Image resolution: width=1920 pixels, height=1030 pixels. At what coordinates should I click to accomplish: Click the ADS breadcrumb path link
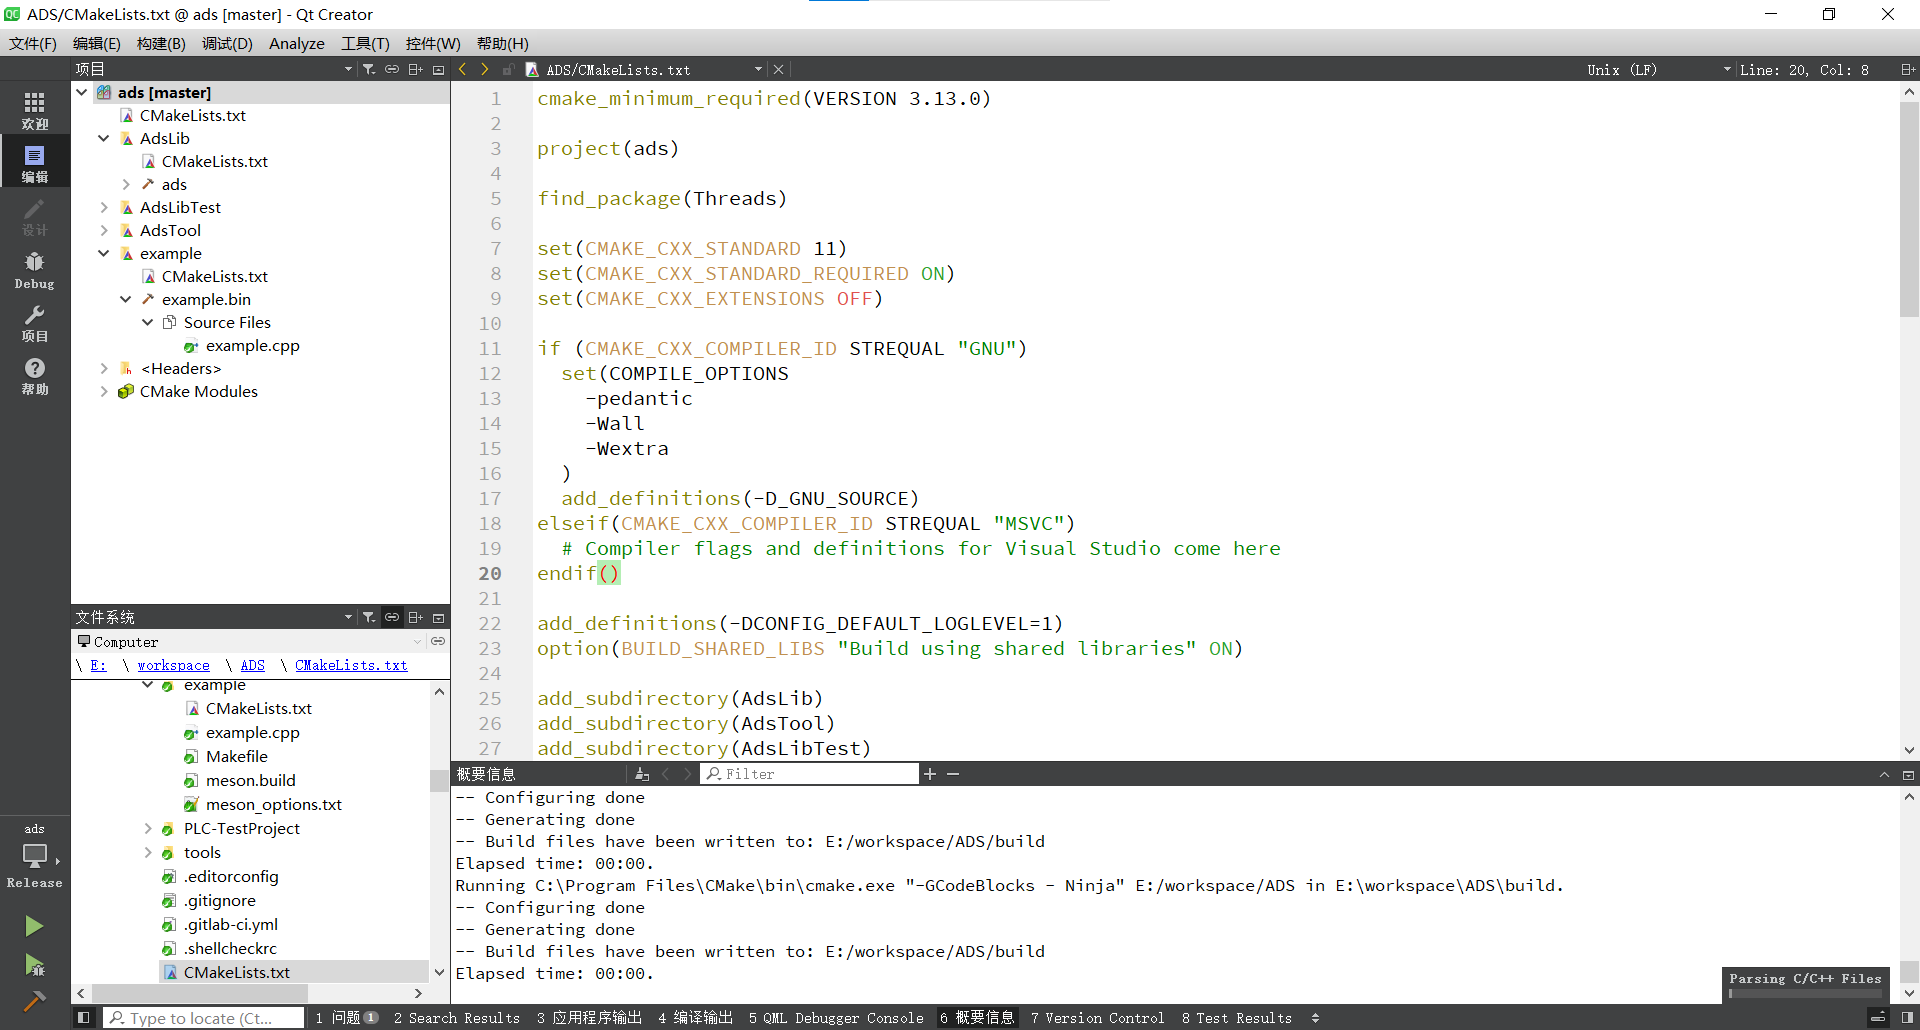pyautogui.click(x=252, y=666)
